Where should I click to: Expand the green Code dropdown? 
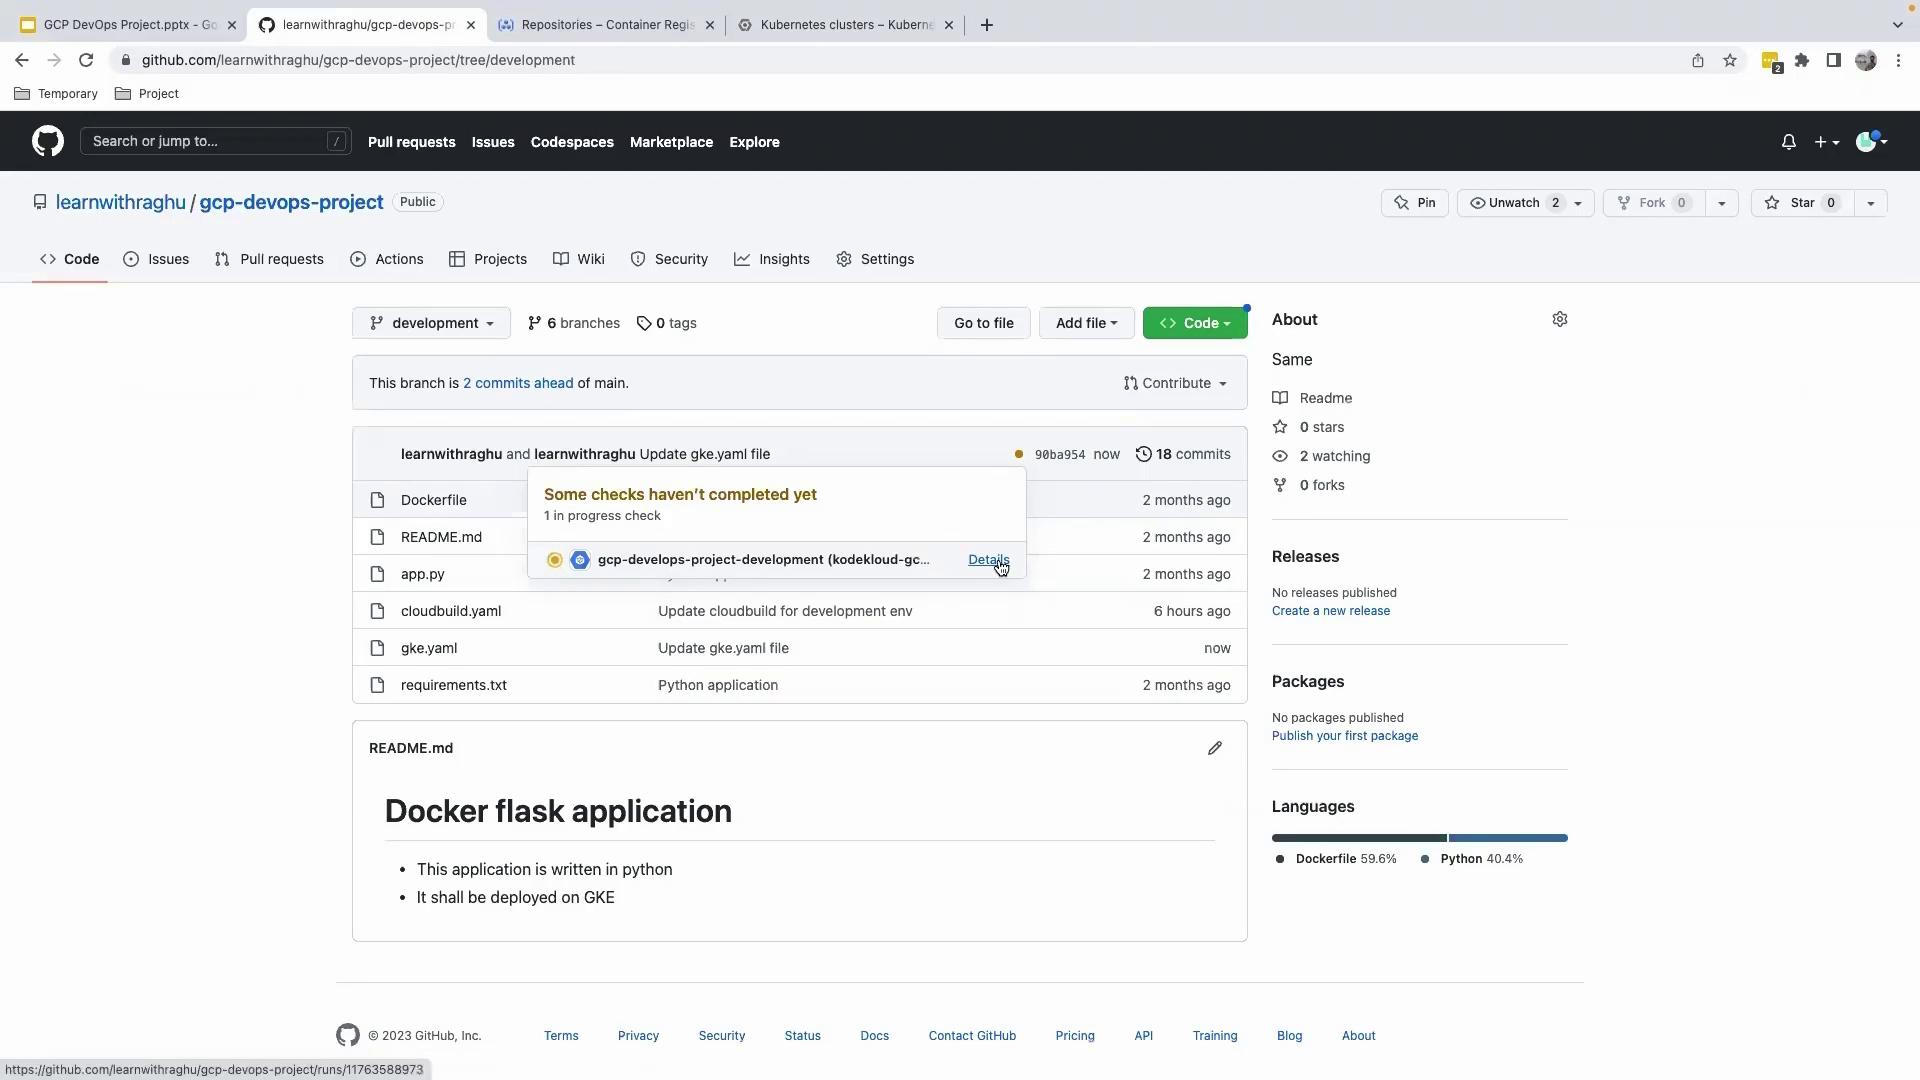(x=1194, y=323)
